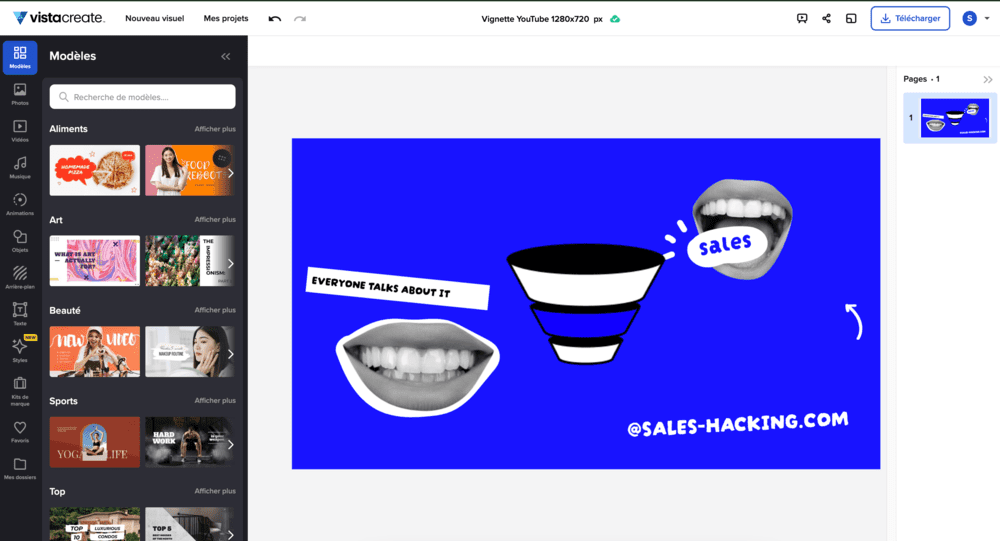Open the Texte sidebar tab
The height and width of the screenshot is (541, 1000).
(x=20, y=315)
